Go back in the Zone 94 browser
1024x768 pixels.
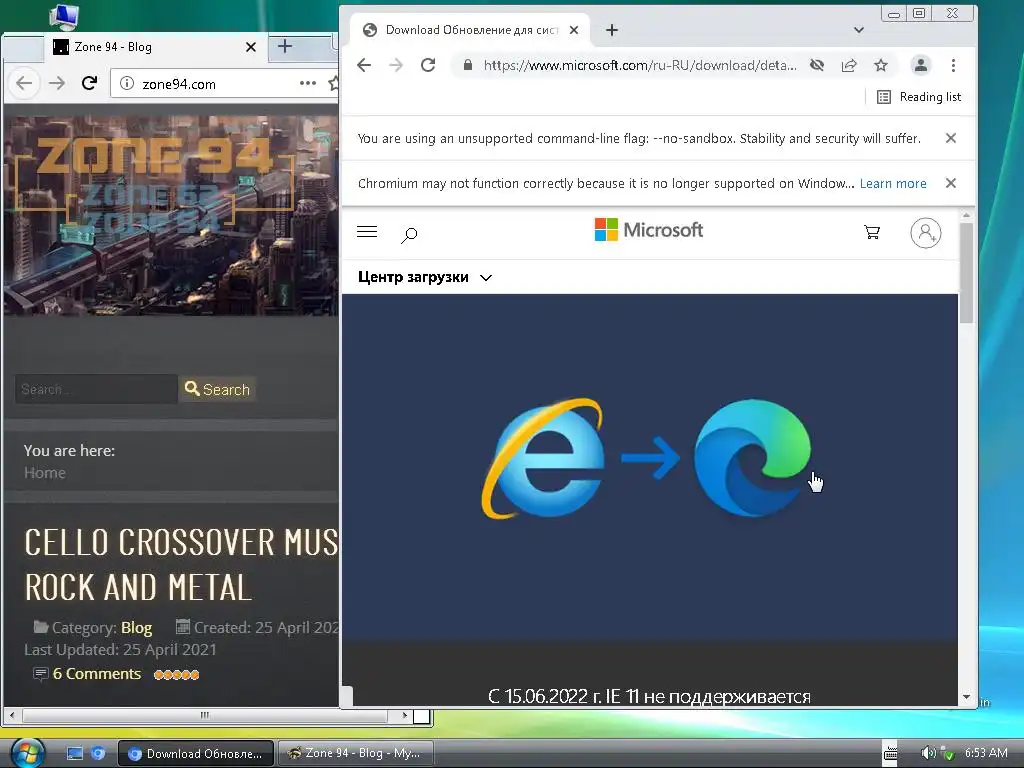[x=24, y=83]
